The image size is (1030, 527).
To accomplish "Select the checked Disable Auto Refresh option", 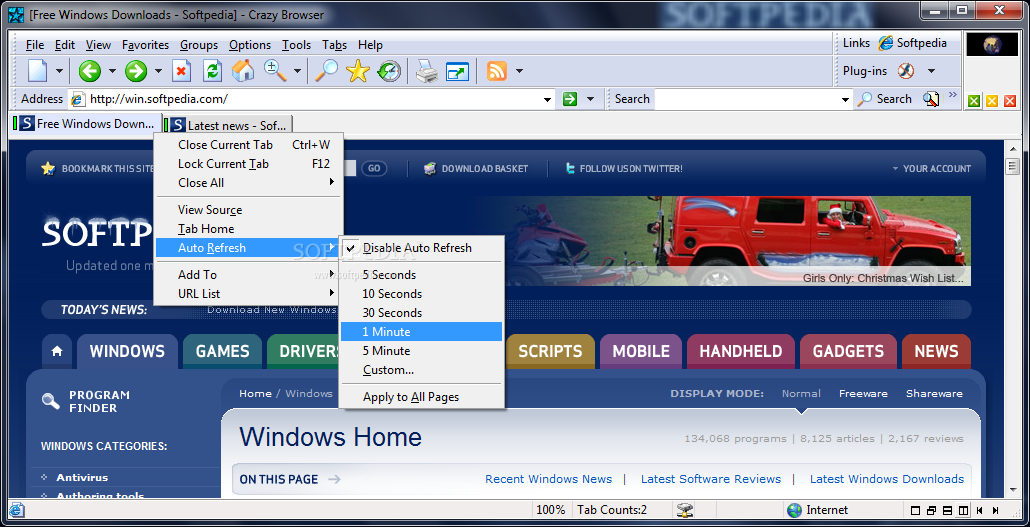I will click(422, 248).
